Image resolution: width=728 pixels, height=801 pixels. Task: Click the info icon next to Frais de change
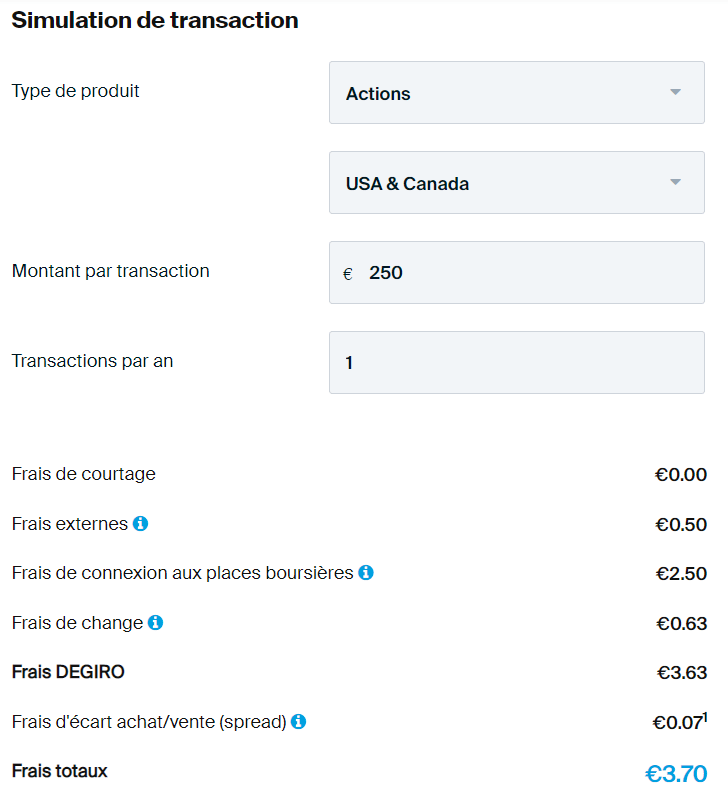pos(155,622)
